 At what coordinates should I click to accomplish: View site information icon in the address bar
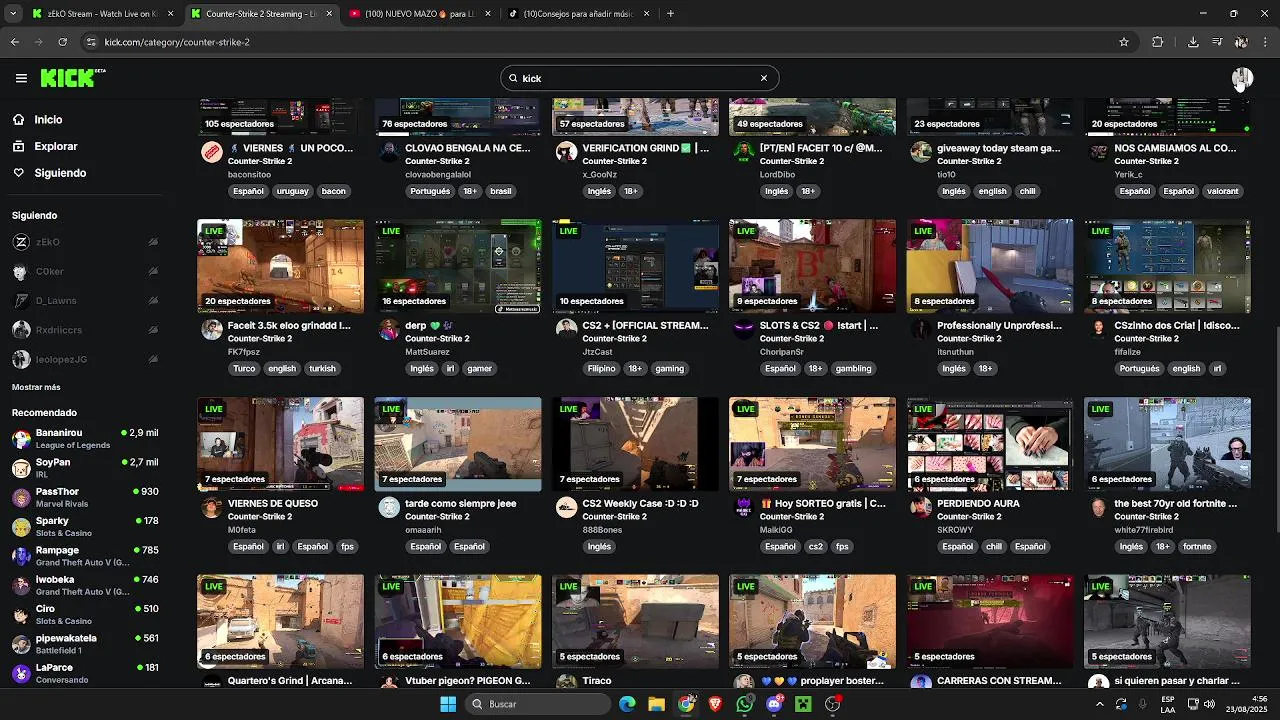coord(91,42)
